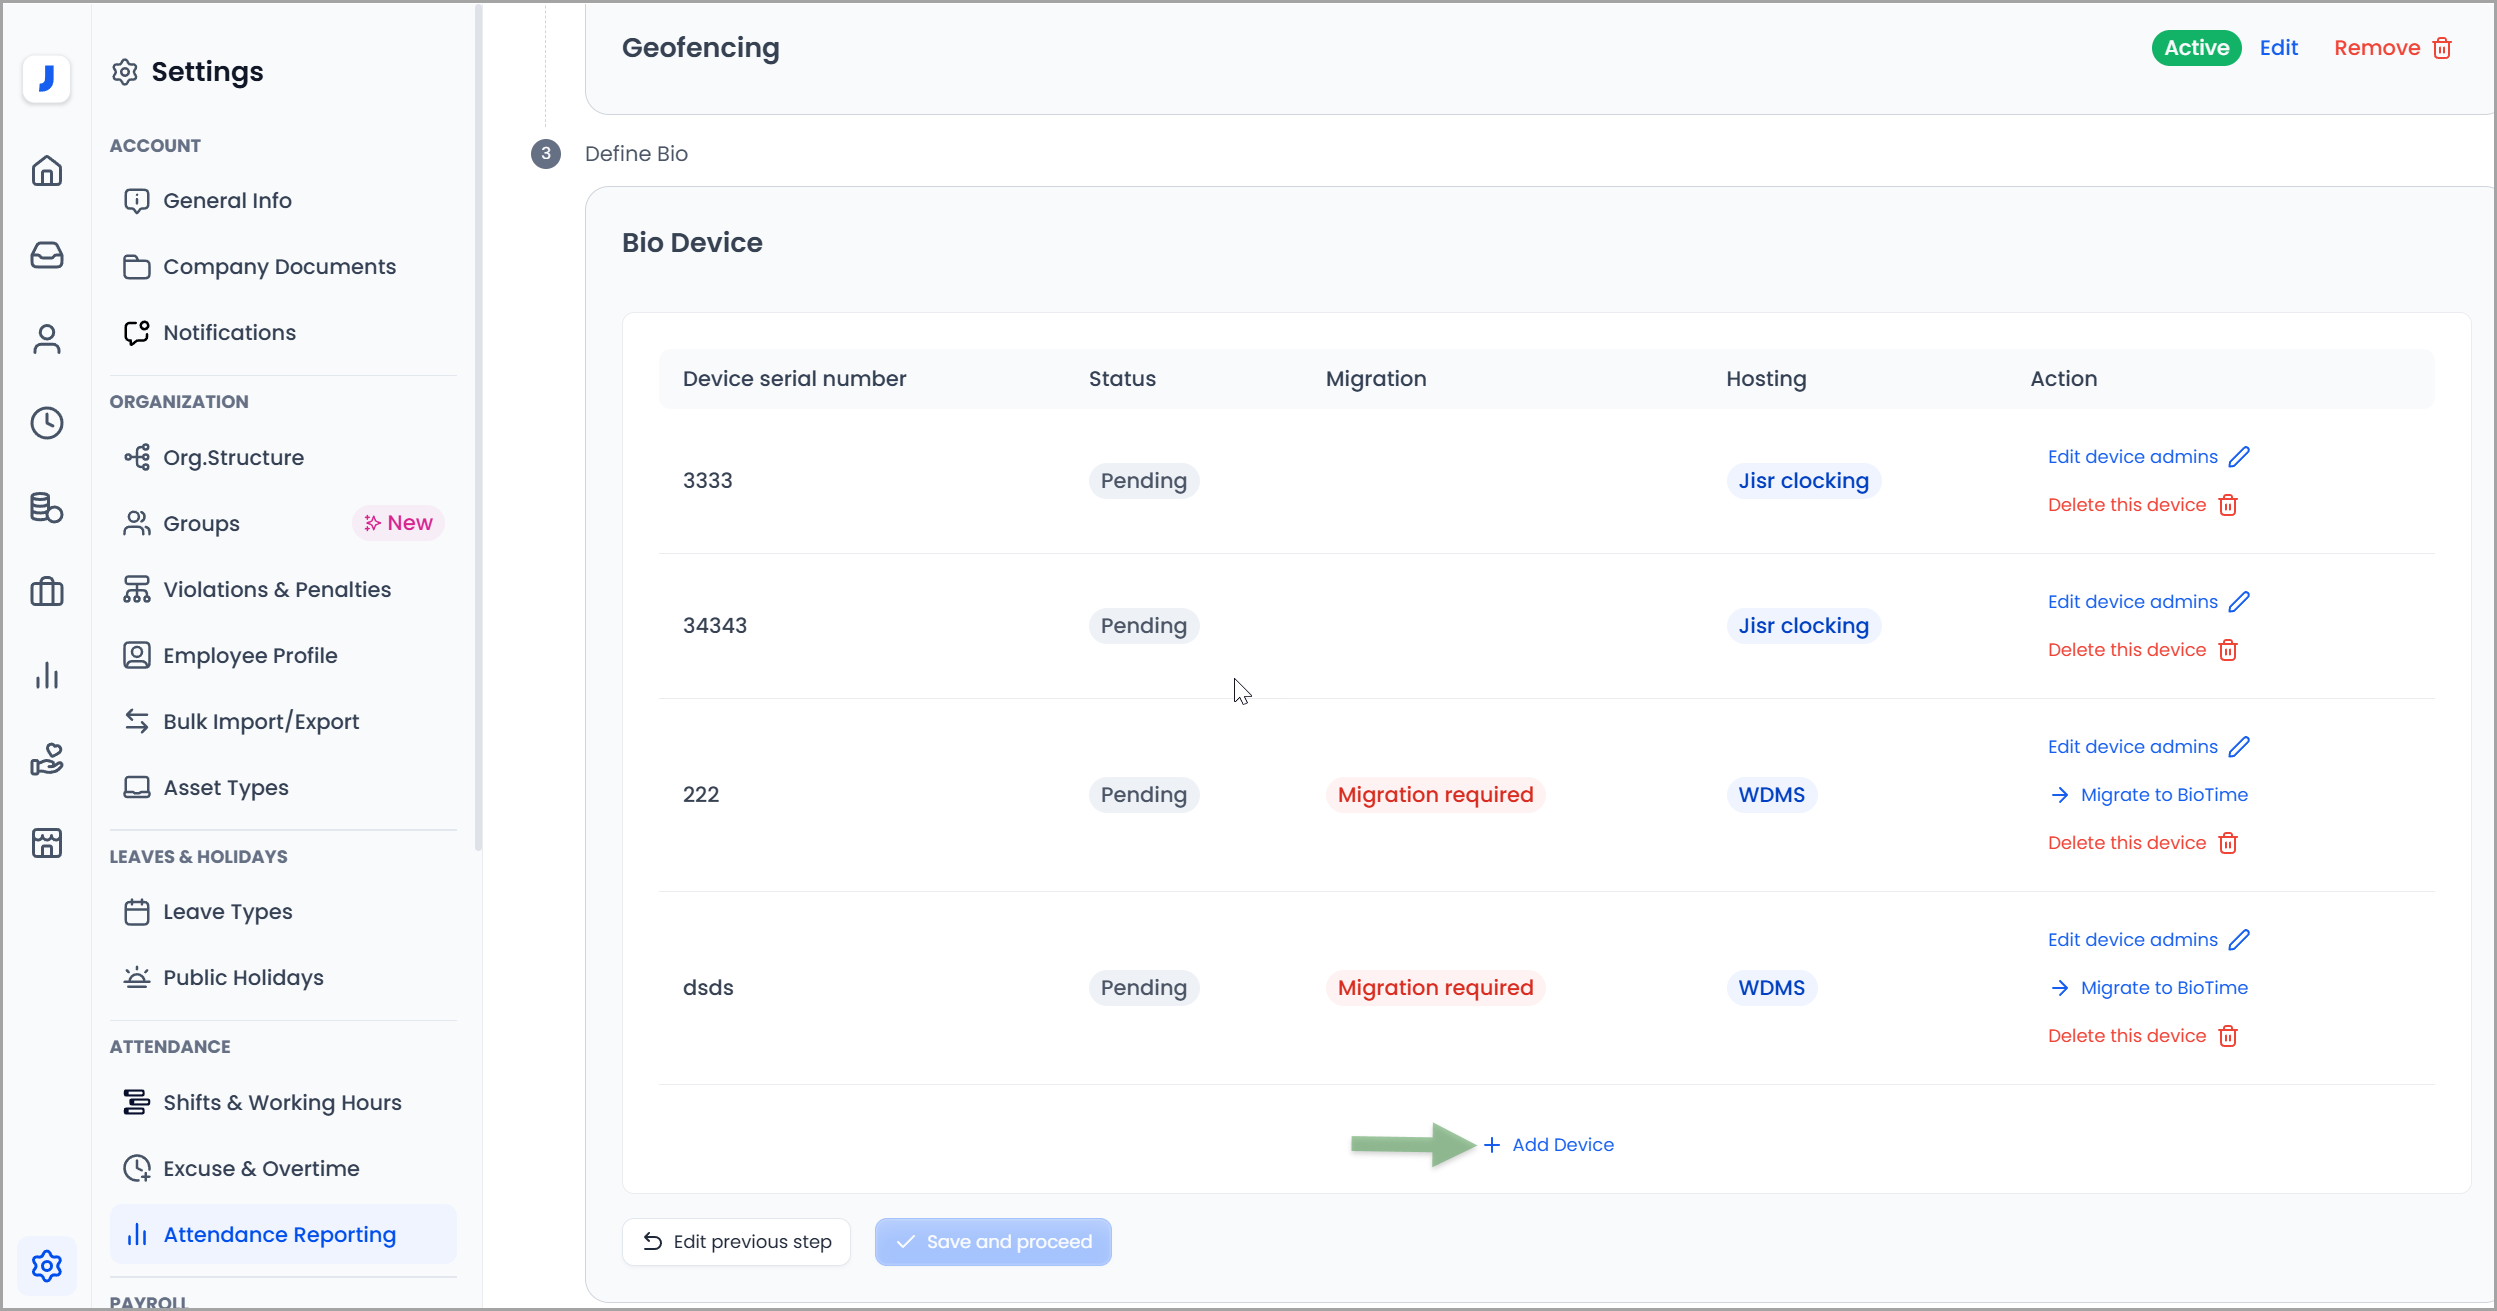Screen dimensions: 2497x1311
Task: Open the clock attendance icon in rail
Action: (46, 423)
